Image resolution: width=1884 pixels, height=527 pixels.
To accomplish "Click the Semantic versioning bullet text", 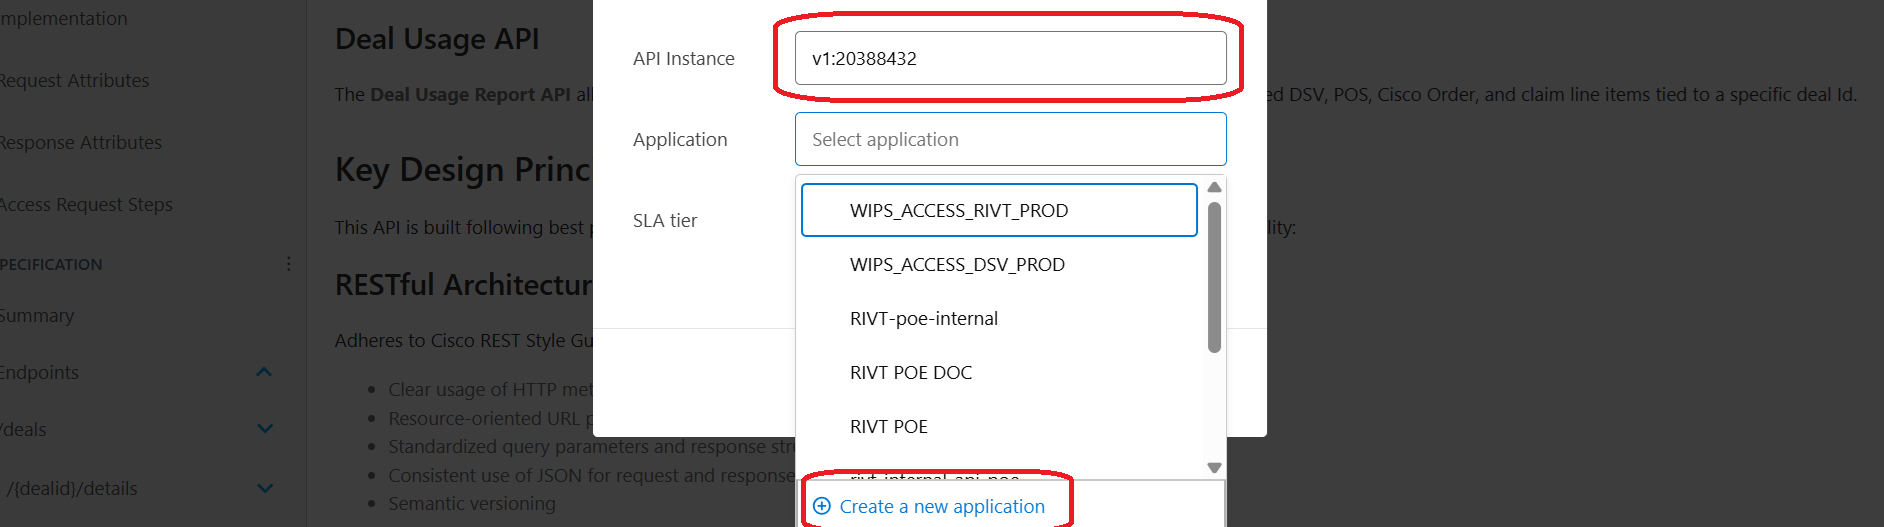I will (x=472, y=503).
